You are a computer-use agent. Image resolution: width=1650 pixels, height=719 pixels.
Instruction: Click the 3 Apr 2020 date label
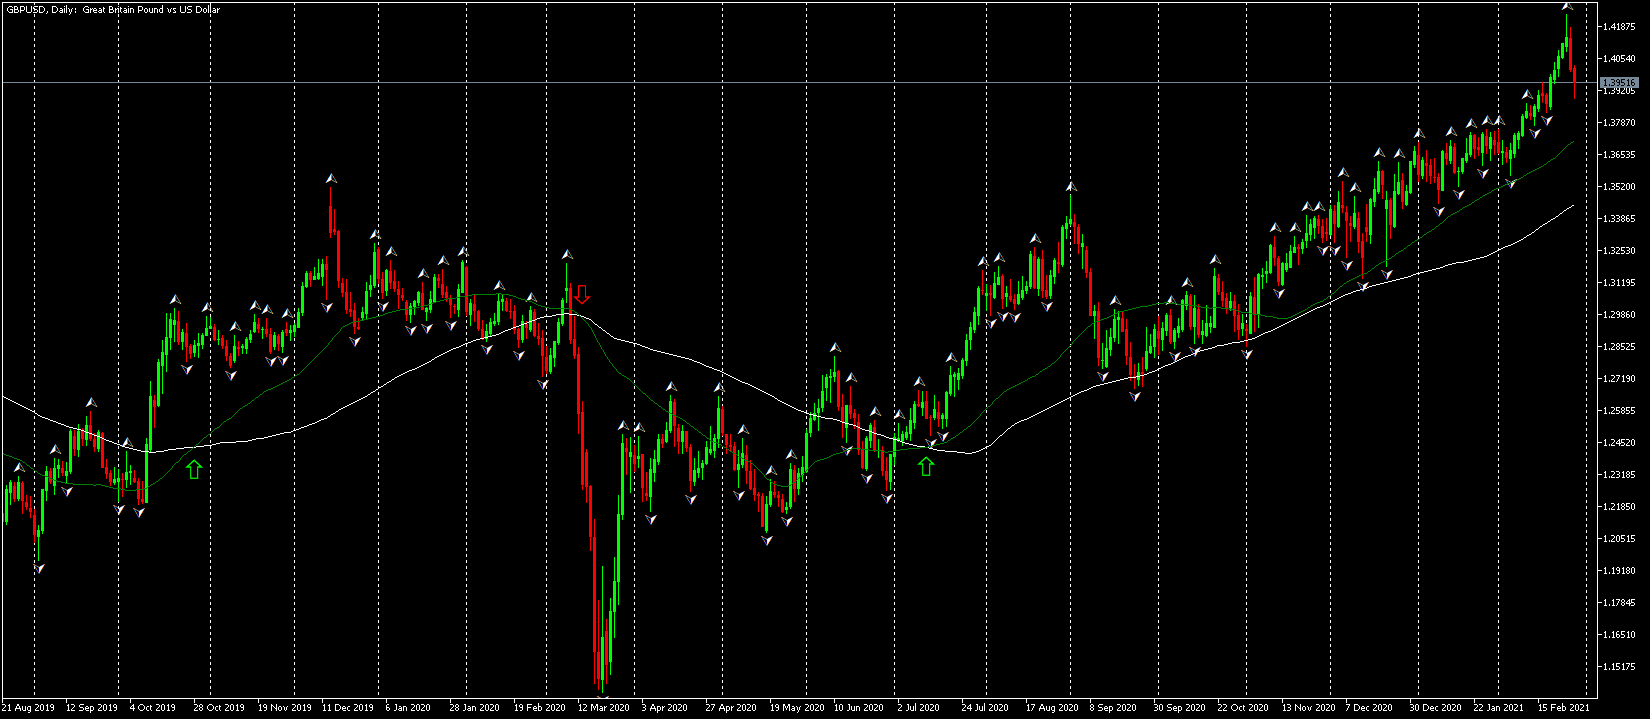click(665, 707)
